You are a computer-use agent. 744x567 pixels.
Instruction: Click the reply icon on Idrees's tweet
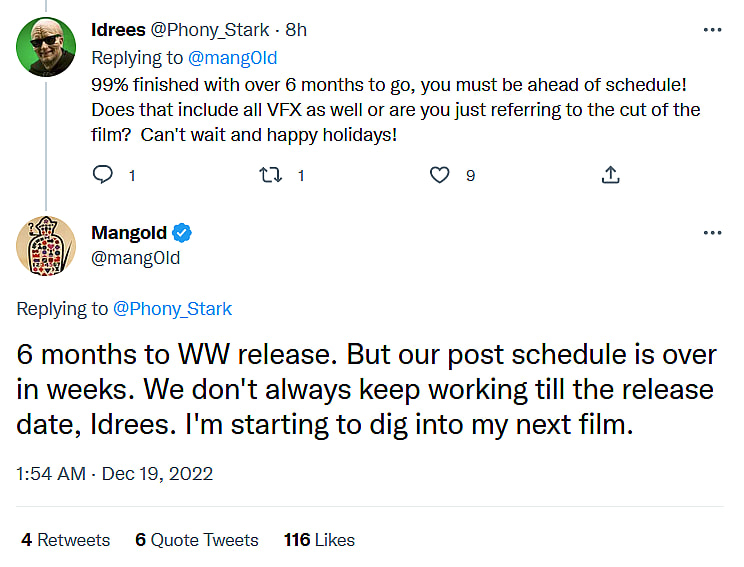coord(103,175)
